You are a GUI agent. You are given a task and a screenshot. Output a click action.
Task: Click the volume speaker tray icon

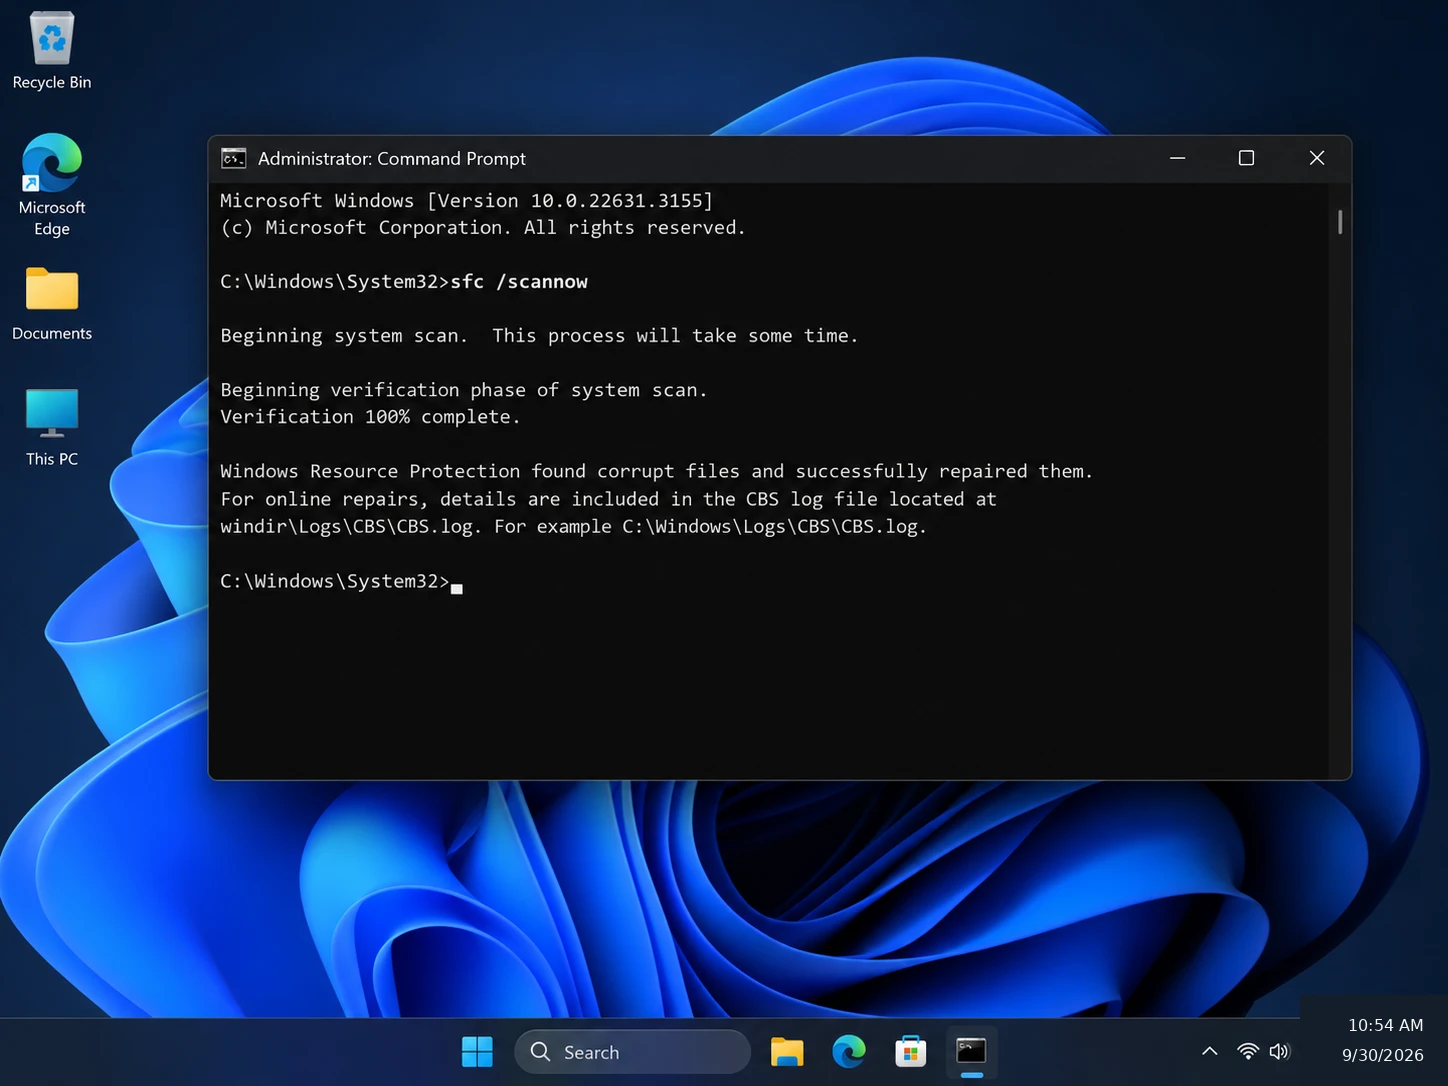click(x=1279, y=1051)
